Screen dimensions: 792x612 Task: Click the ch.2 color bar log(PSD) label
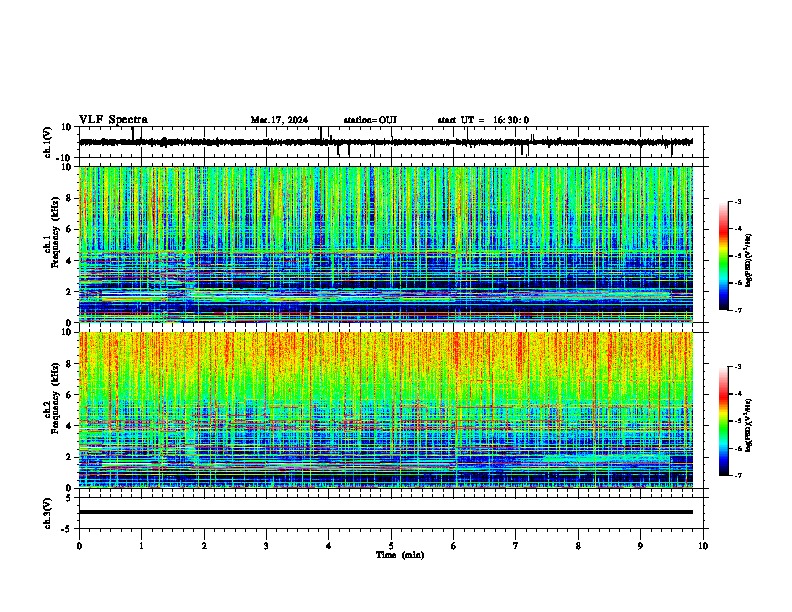coord(749,425)
